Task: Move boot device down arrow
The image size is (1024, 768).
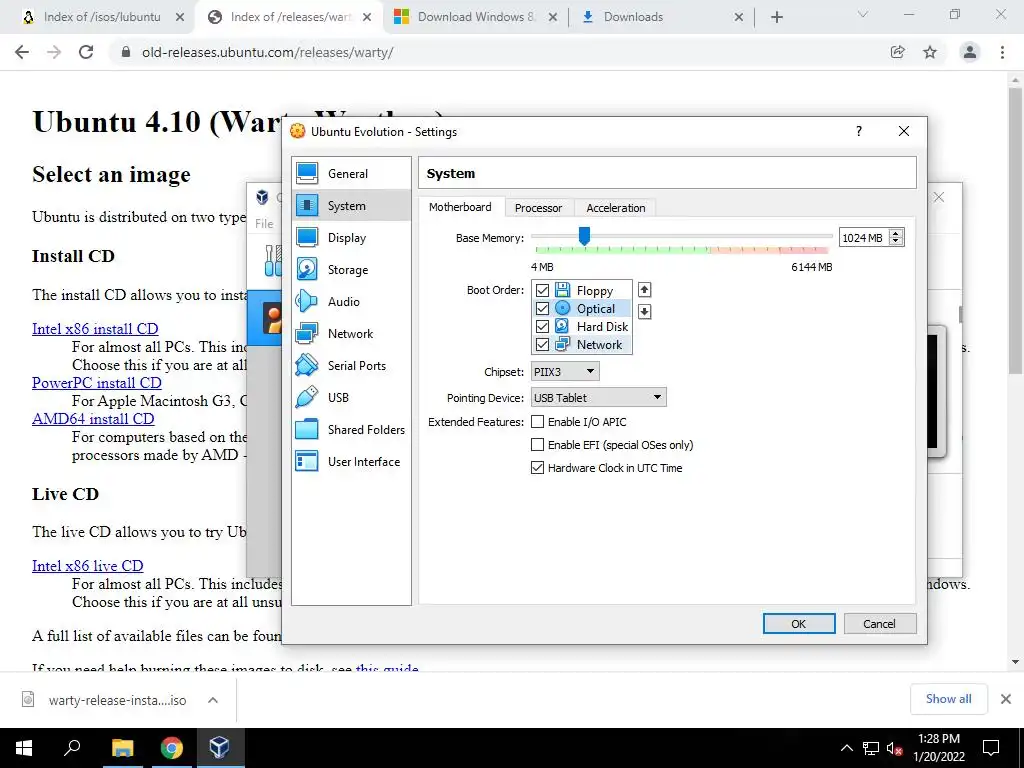Action: tap(644, 312)
